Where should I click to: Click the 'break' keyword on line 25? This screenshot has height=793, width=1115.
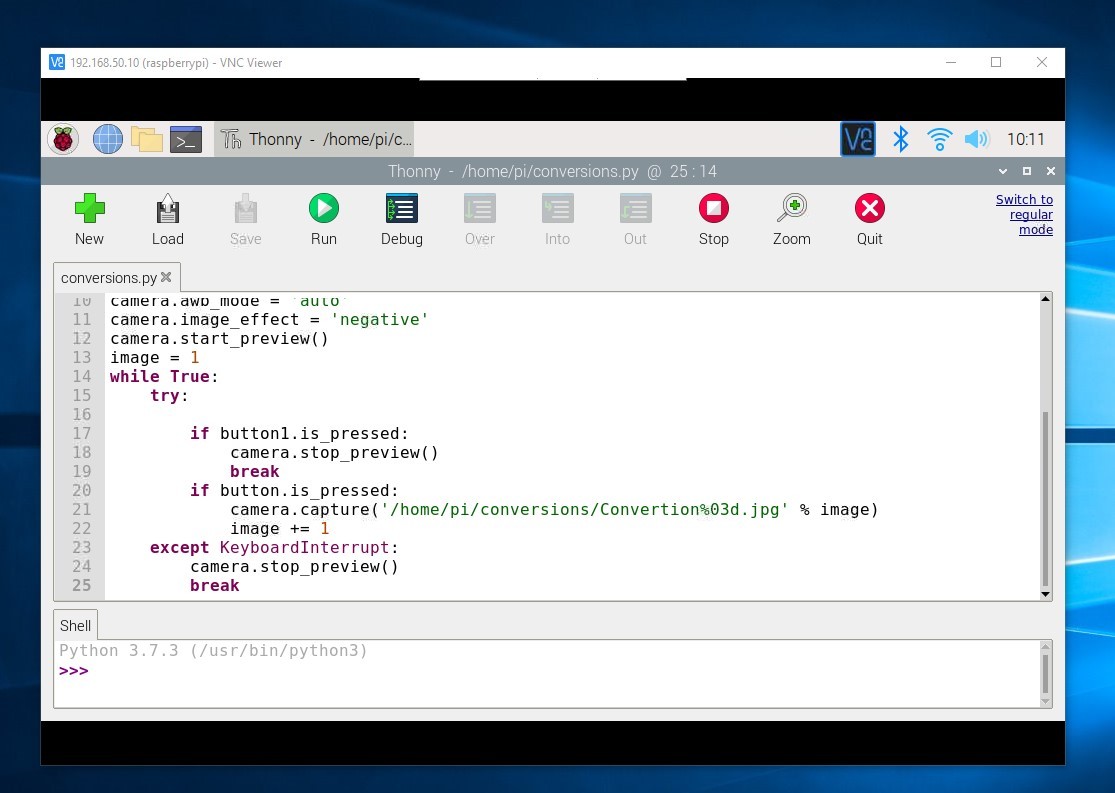pyautogui.click(x=215, y=585)
